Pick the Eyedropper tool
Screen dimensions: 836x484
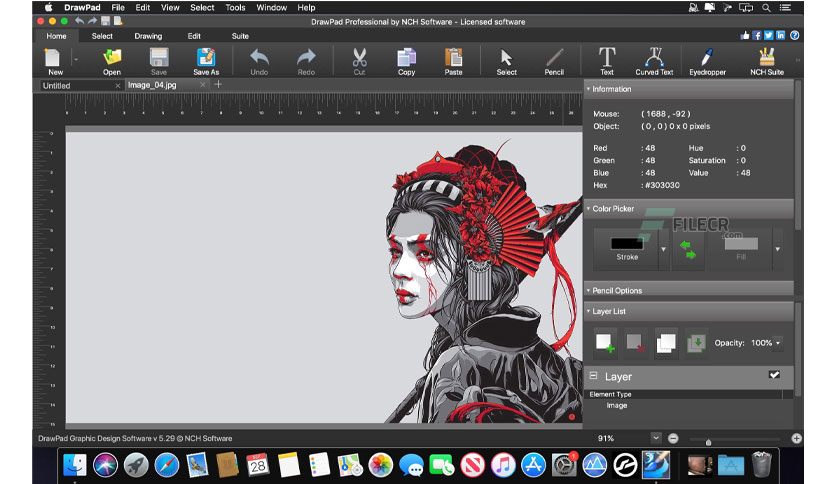(708, 61)
